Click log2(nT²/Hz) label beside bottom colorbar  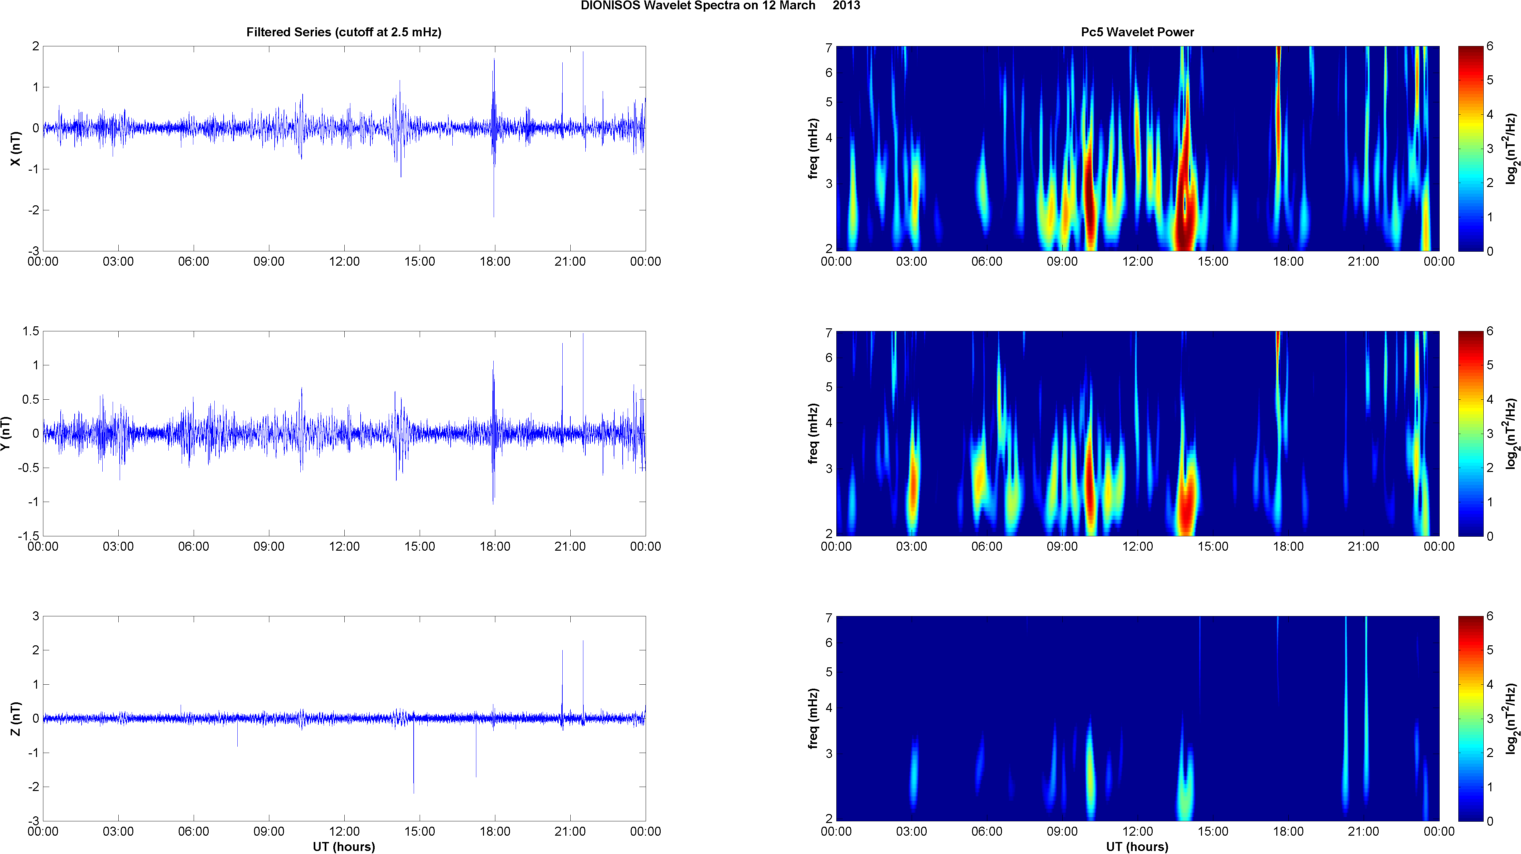tap(1512, 718)
